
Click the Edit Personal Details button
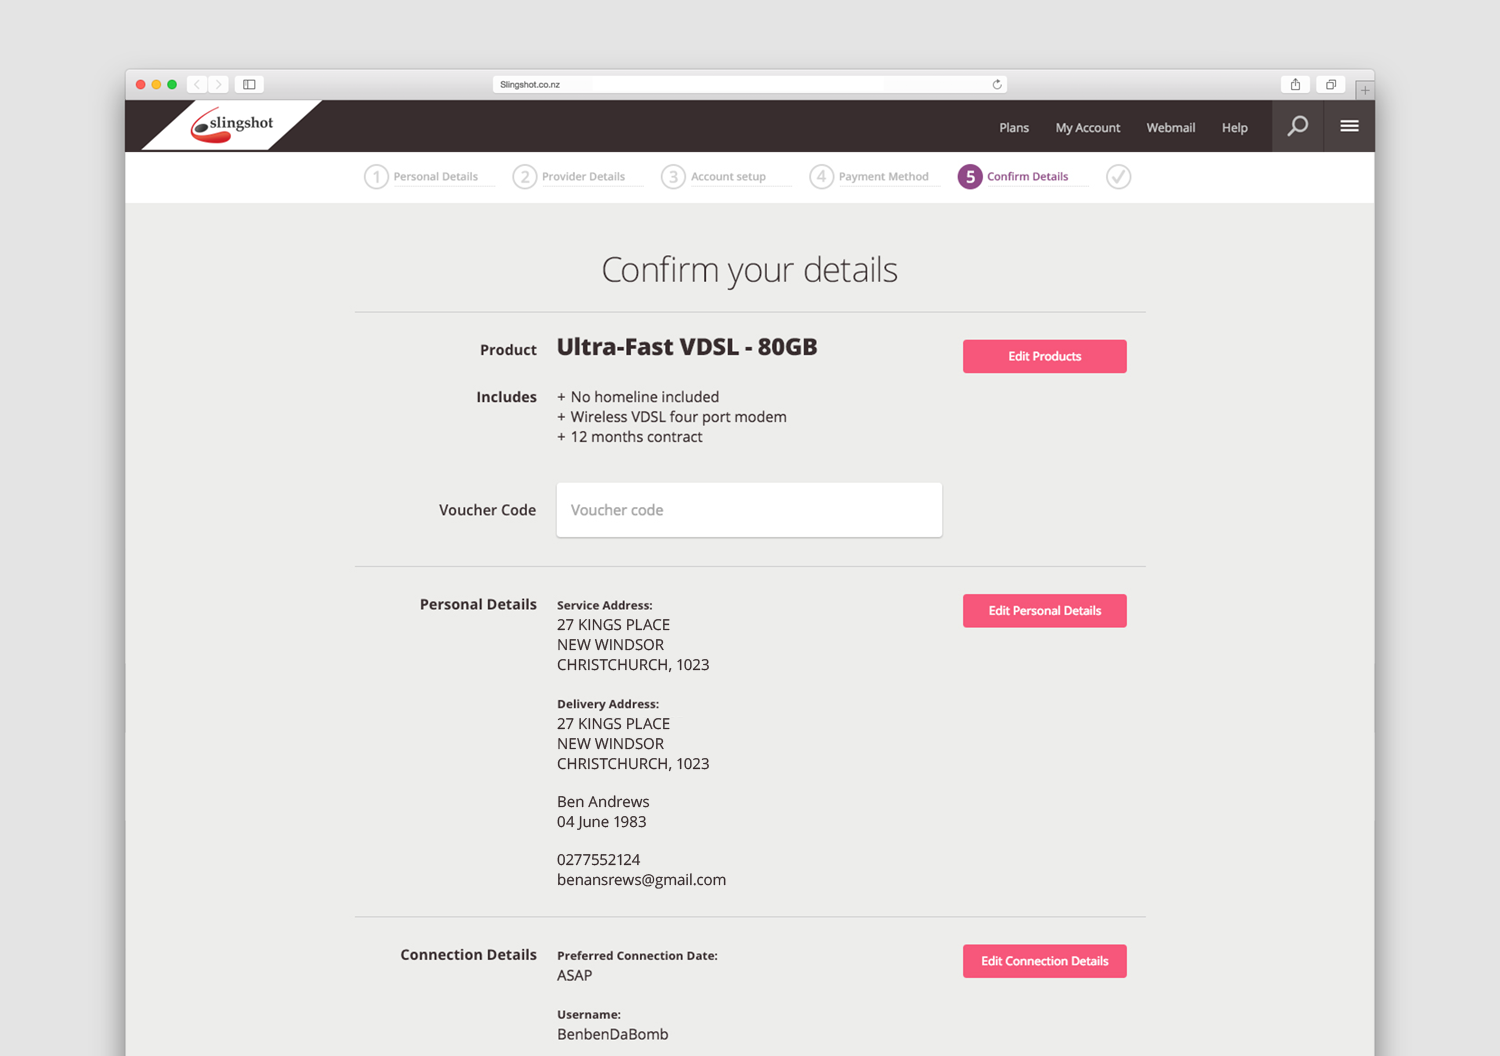[1045, 611]
